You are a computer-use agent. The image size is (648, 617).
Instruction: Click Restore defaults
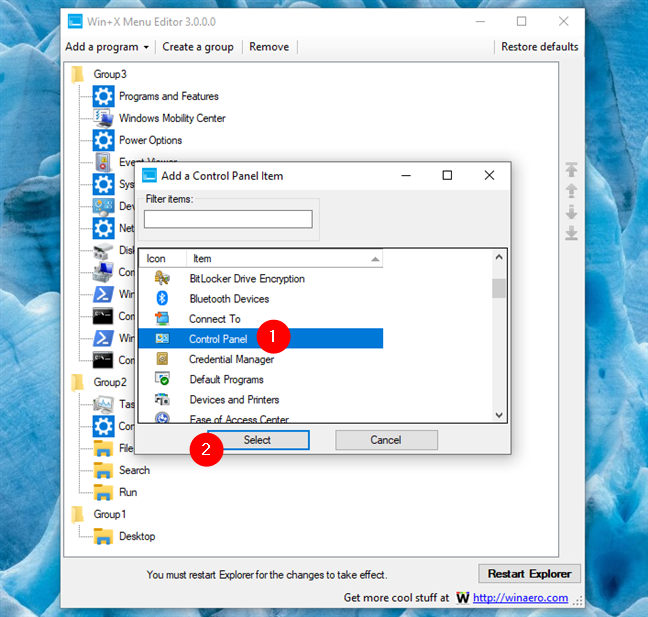tap(539, 47)
